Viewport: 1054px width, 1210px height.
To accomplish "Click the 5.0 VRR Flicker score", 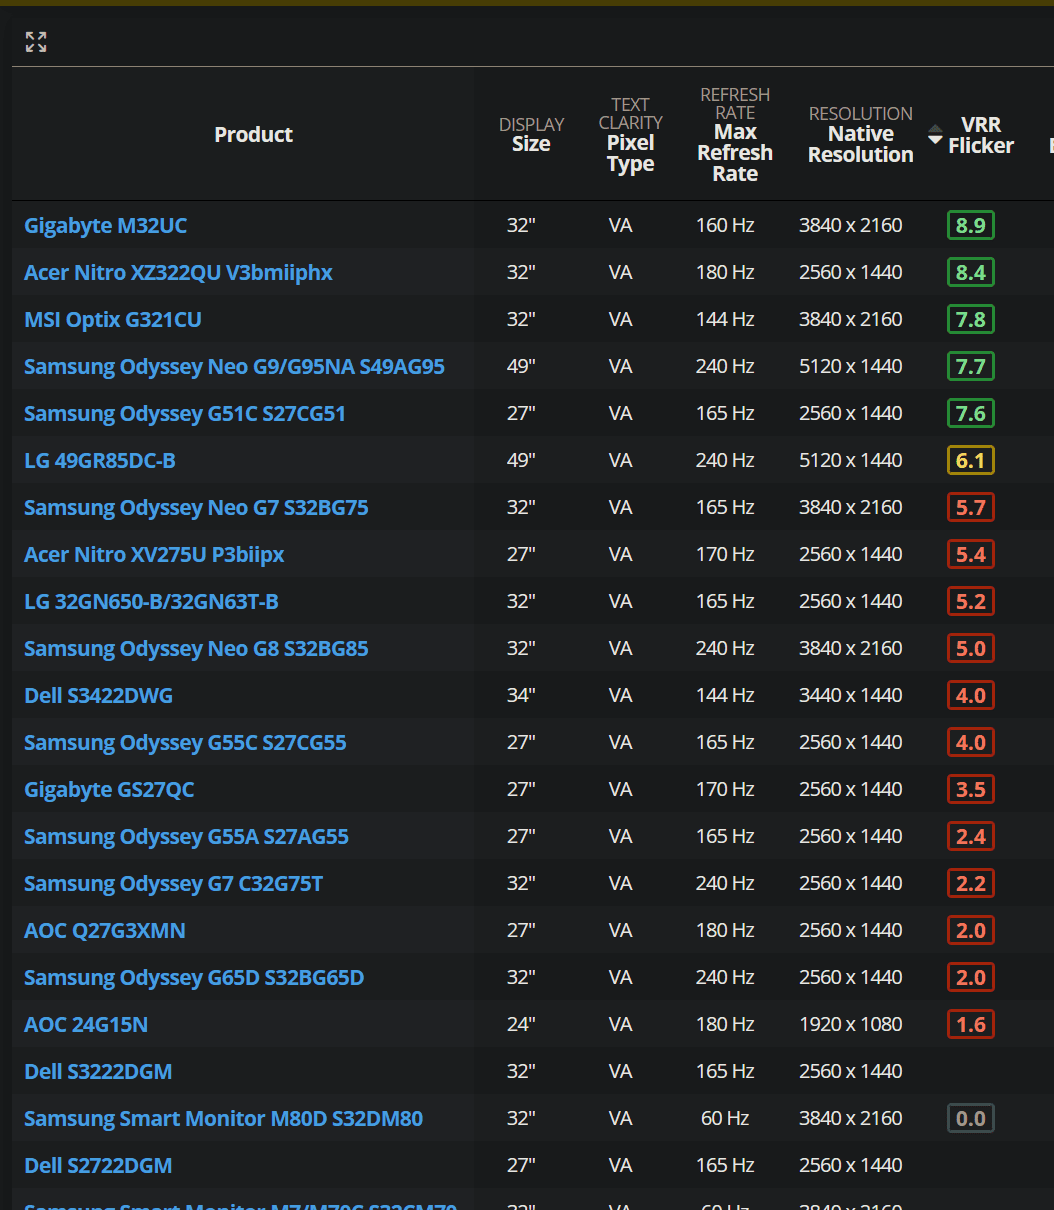I will (x=971, y=648).
